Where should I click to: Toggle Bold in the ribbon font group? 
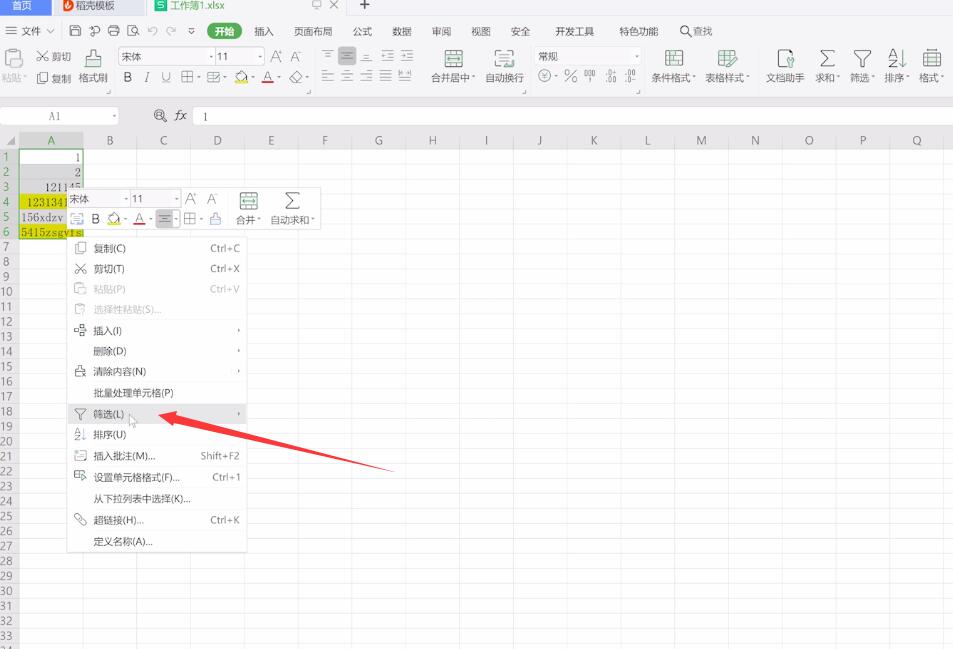tap(128, 77)
